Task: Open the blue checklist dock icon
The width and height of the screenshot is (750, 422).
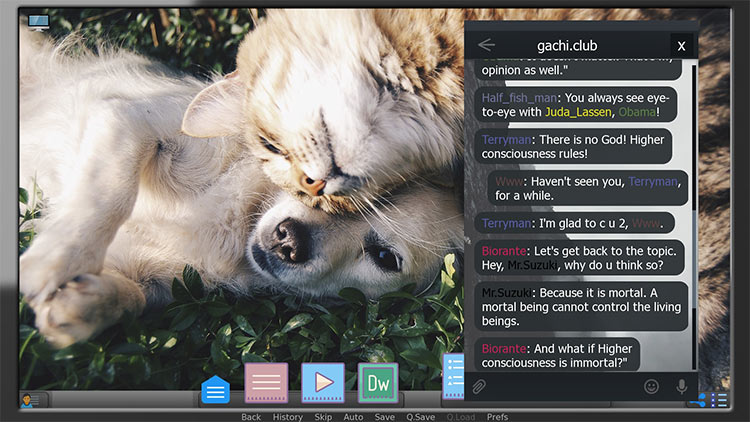Action: [x=452, y=377]
